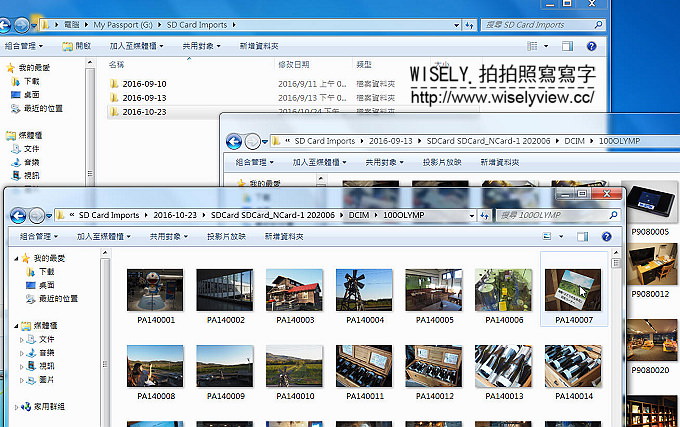The height and width of the screenshot is (427, 680).
Task: Open 加入至媒體櫃 menu in front window
Action: point(104,237)
